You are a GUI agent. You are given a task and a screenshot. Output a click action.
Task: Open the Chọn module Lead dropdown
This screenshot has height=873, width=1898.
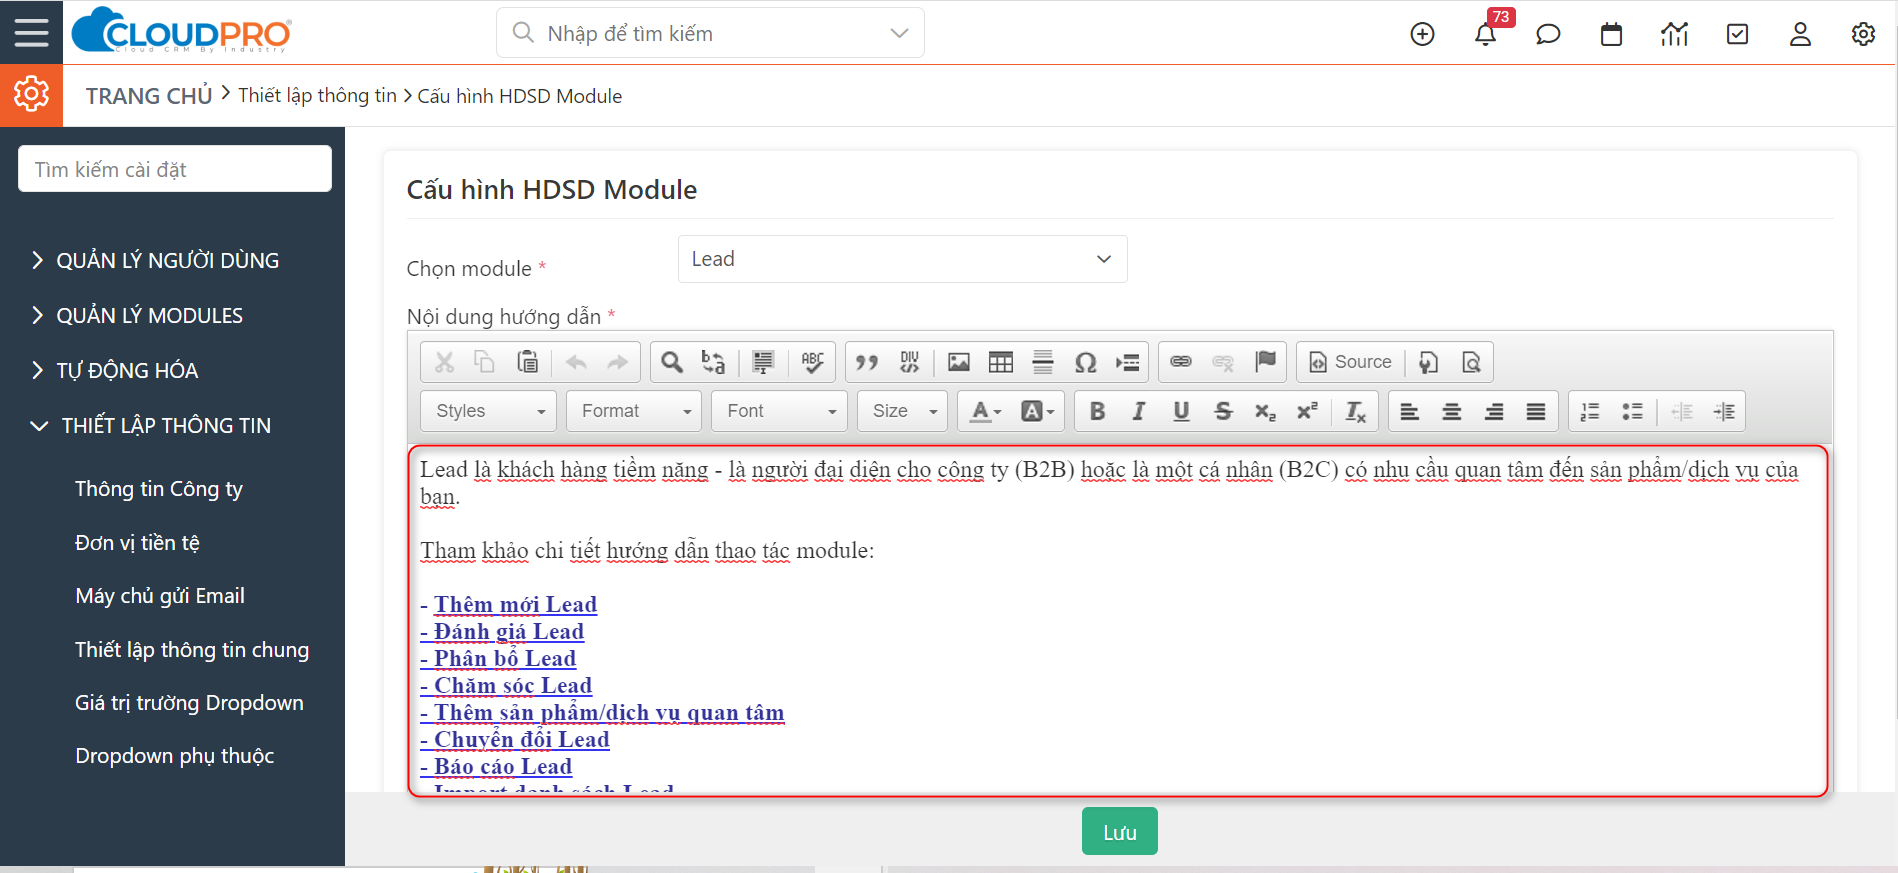pos(902,259)
